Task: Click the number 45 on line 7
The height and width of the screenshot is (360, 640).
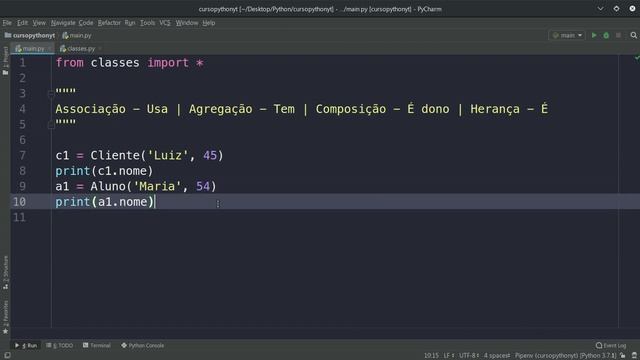Action: 210,156
